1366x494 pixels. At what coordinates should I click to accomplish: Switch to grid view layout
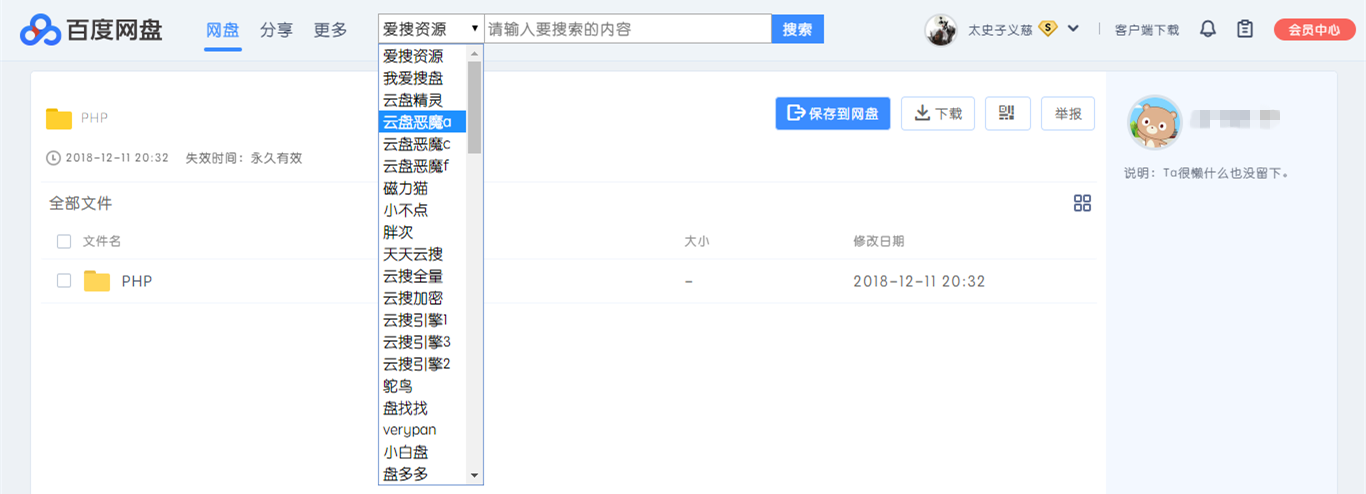[1082, 203]
